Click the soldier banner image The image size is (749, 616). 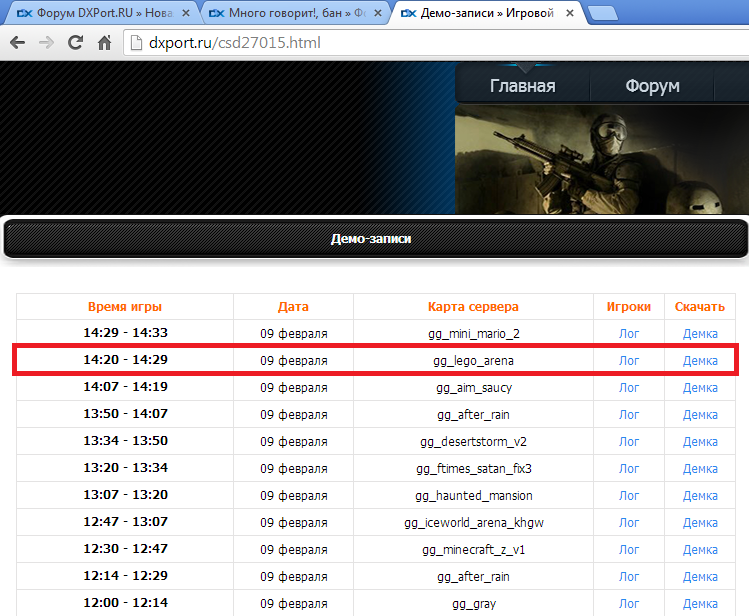coord(600,160)
